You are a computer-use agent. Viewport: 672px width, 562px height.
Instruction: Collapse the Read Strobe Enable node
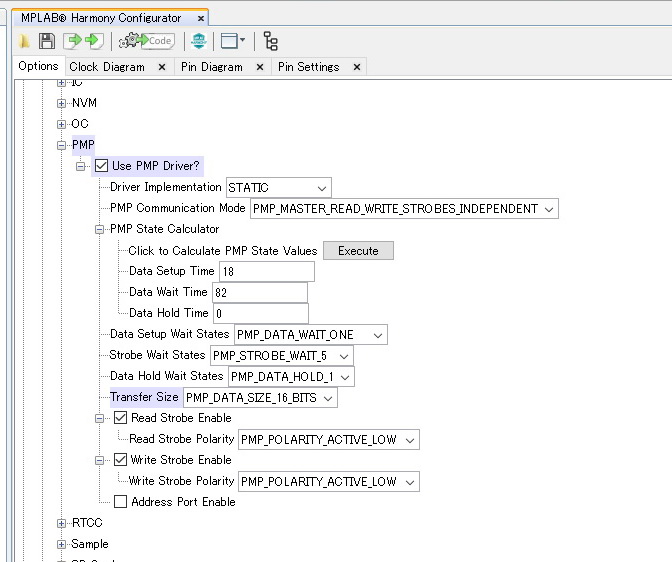pyautogui.click(x=99, y=418)
